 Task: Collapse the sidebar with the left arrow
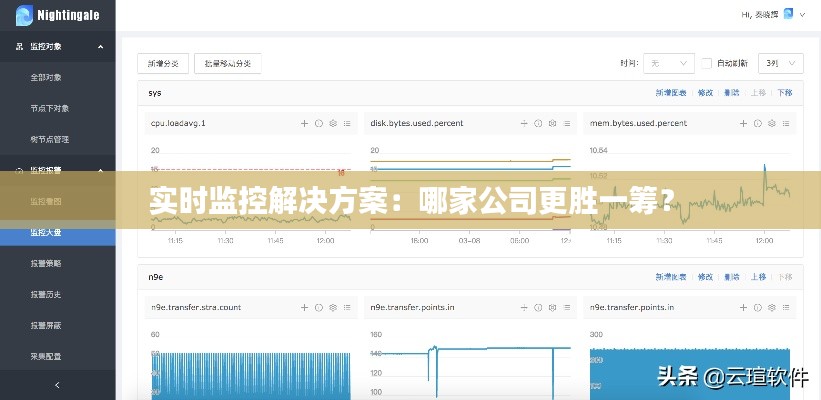pyautogui.click(x=57, y=385)
